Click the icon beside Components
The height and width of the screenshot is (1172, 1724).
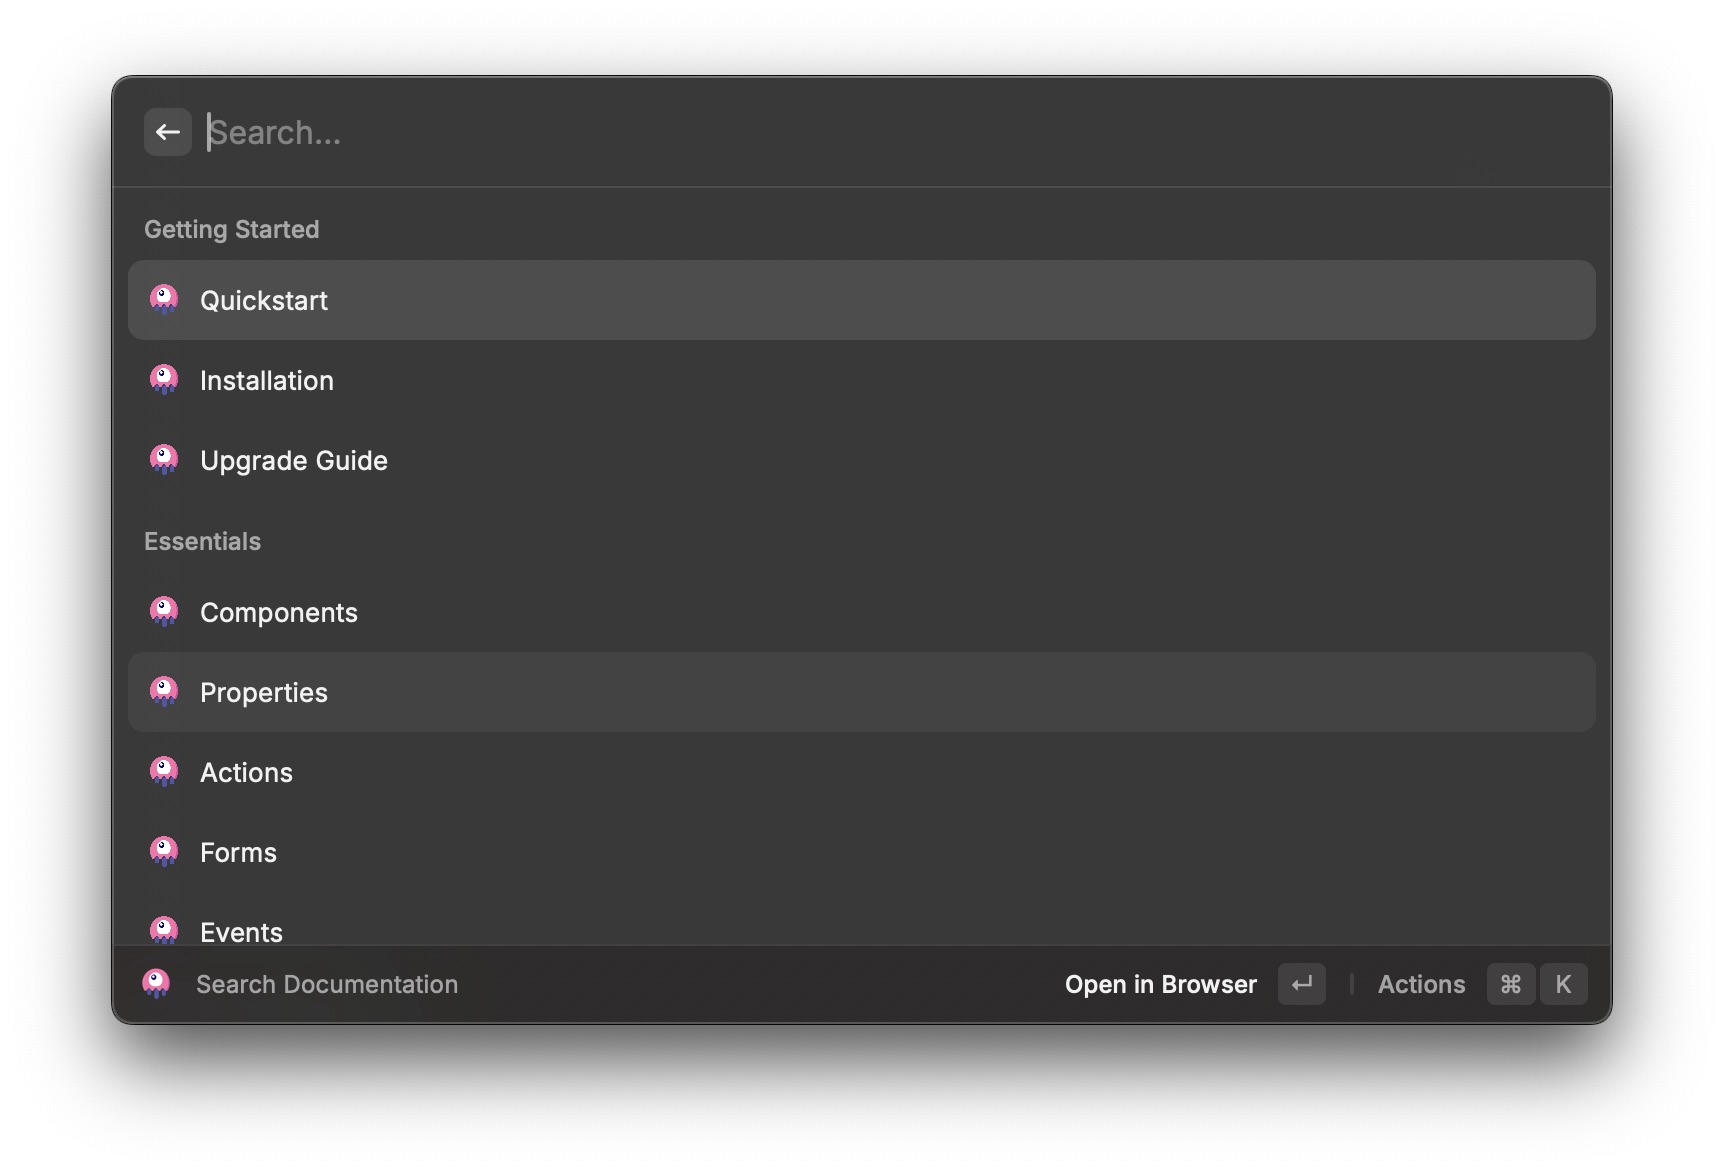click(x=164, y=611)
